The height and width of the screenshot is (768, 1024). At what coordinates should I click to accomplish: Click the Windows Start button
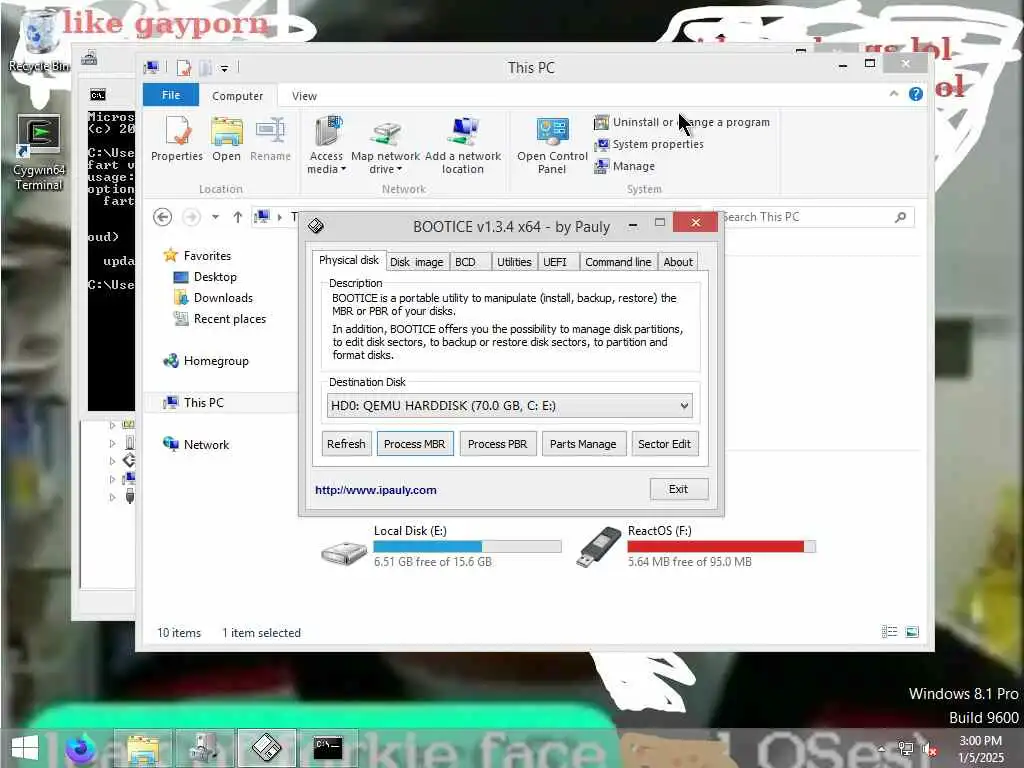point(25,748)
